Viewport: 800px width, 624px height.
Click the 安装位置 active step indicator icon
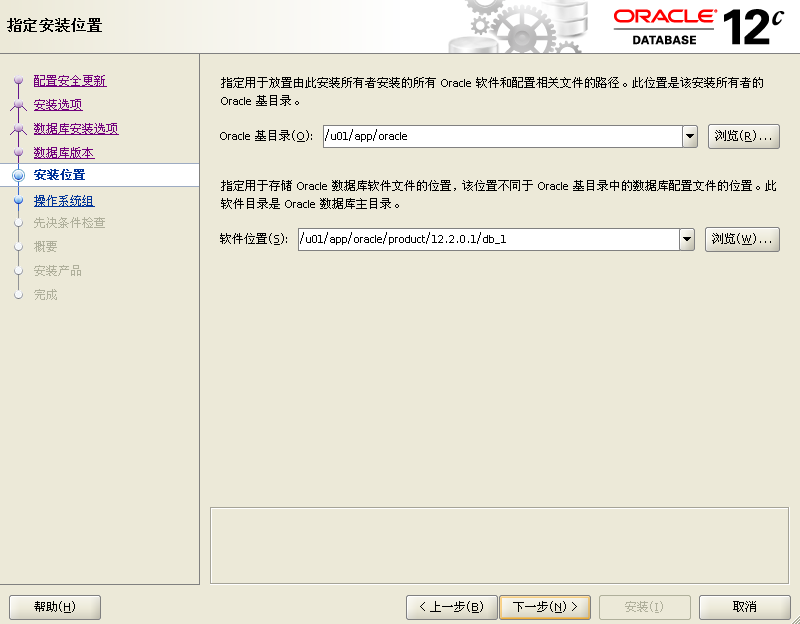pyautogui.click(x=19, y=176)
